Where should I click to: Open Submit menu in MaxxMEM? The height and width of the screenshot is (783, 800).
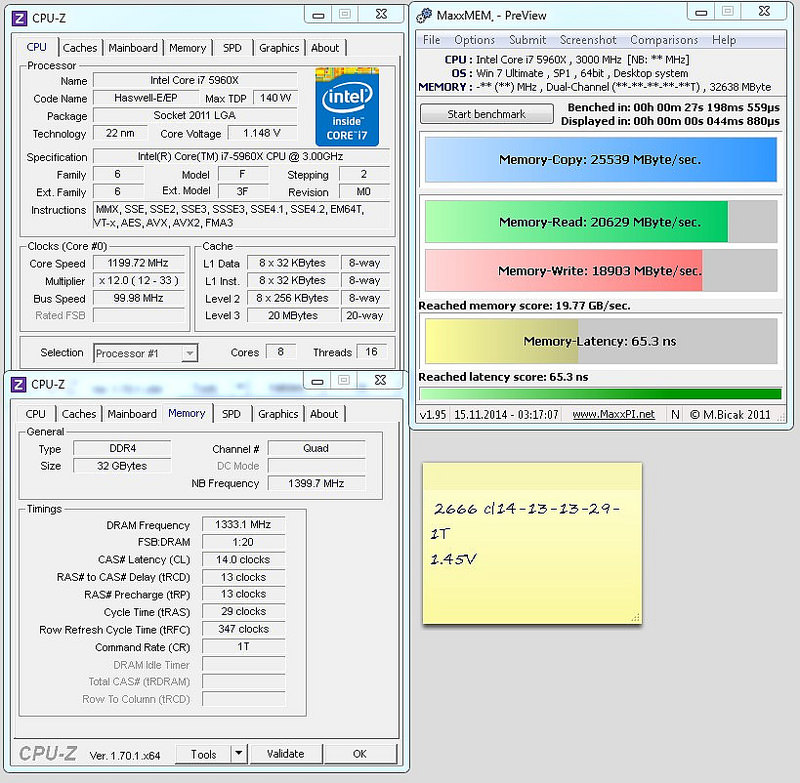(x=528, y=40)
